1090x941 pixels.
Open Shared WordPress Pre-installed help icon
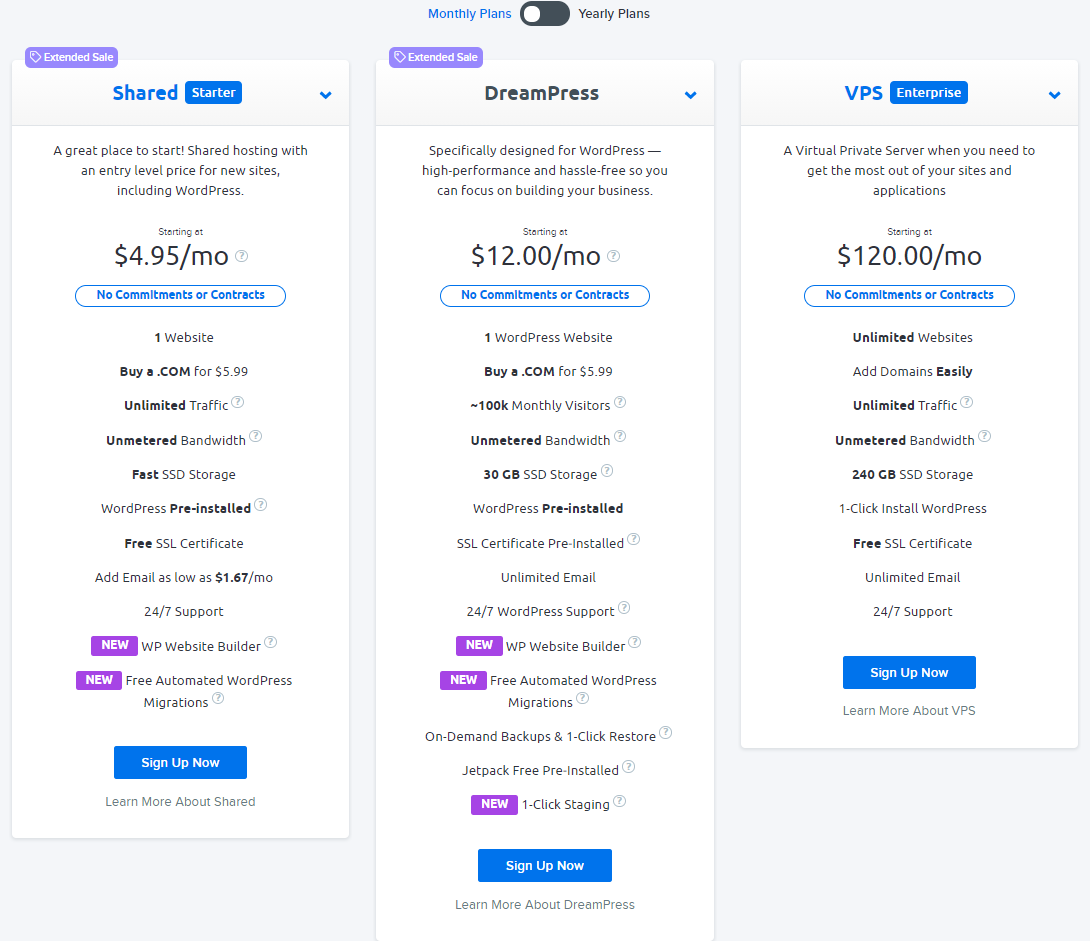coord(261,505)
